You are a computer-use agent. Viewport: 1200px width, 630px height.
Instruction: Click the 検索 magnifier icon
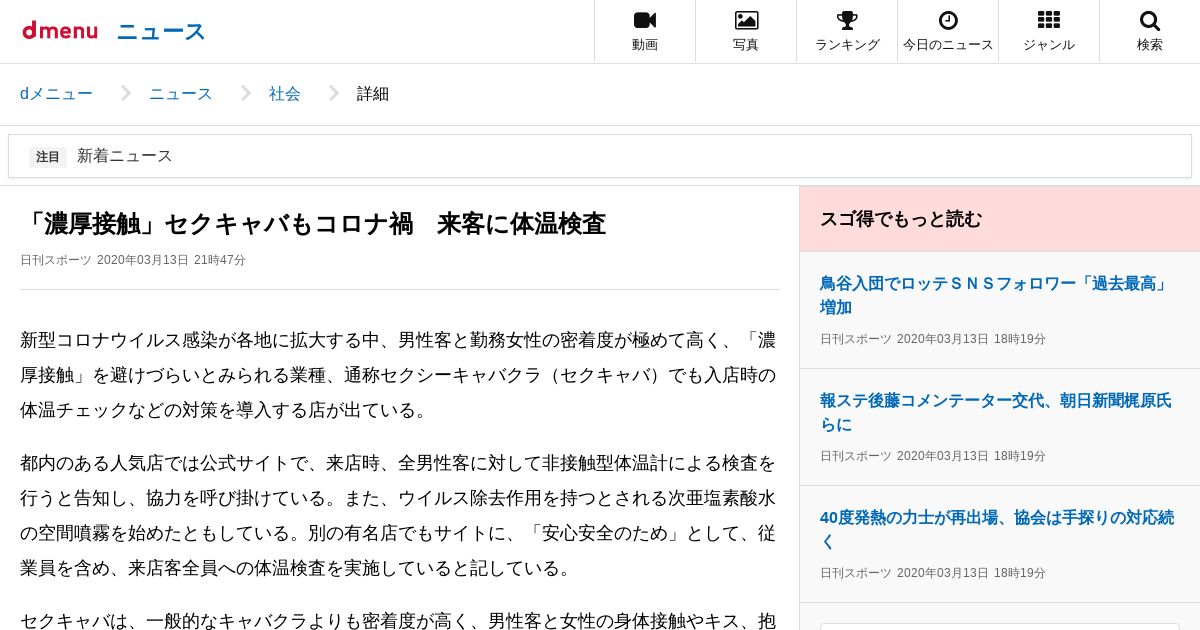[1150, 20]
